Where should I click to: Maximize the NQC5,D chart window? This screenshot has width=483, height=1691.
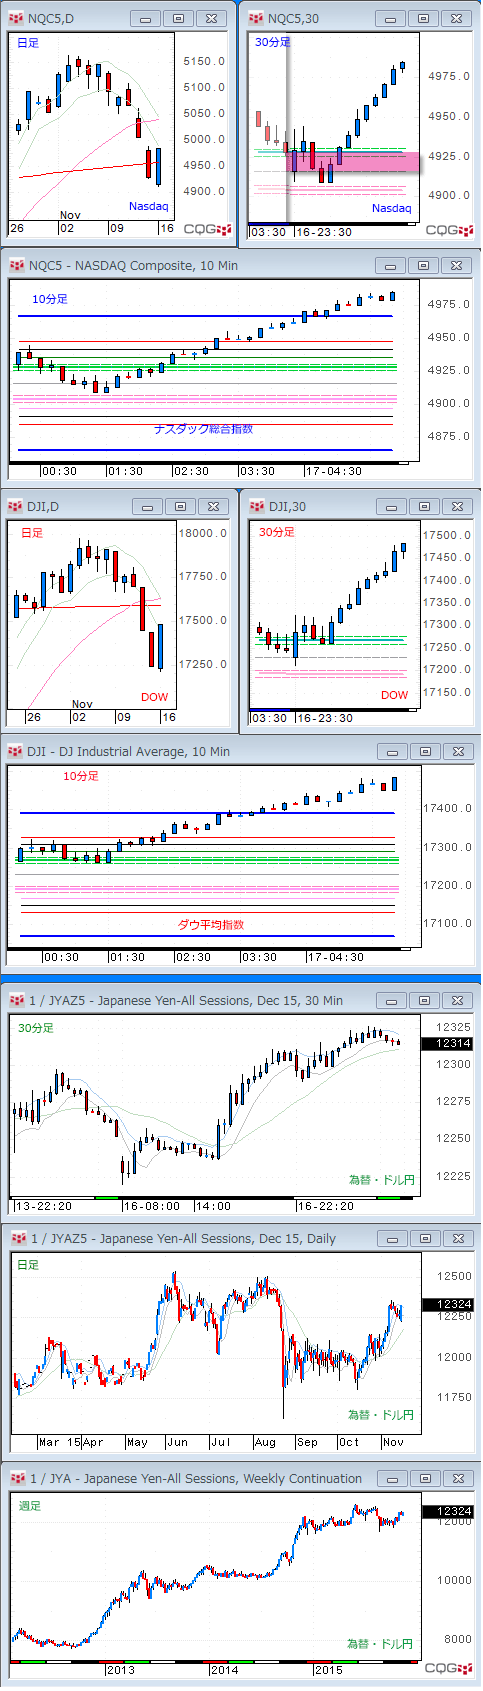click(179, 18)
